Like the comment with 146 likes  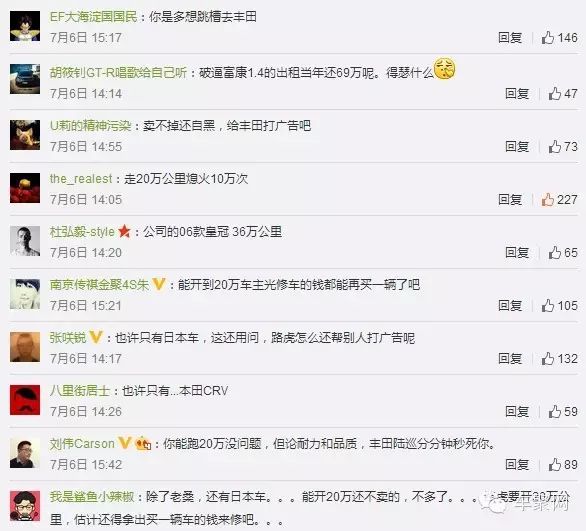coord(548,37)
